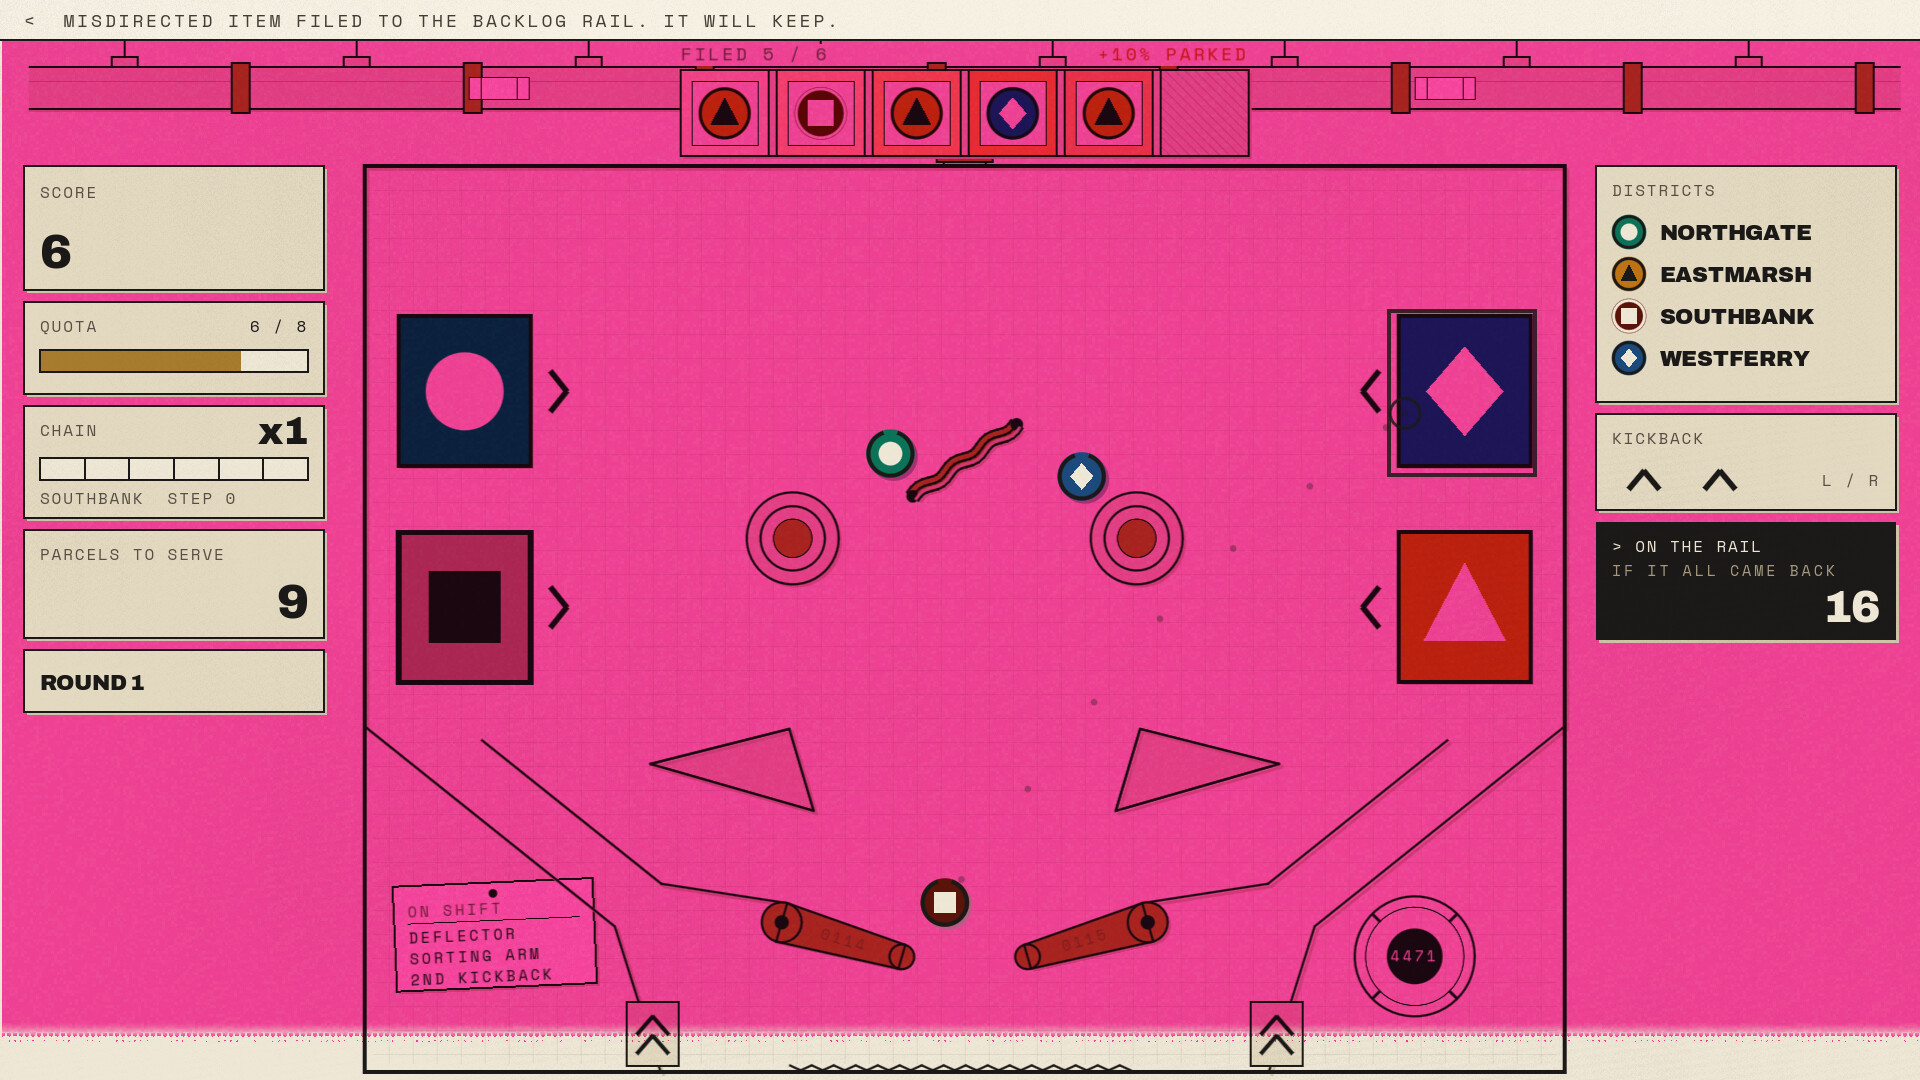Image resolution: width=1920 pixels, height=1080 pixels.
Task: Open the Round 1 panel
Action: coord(174,682)
